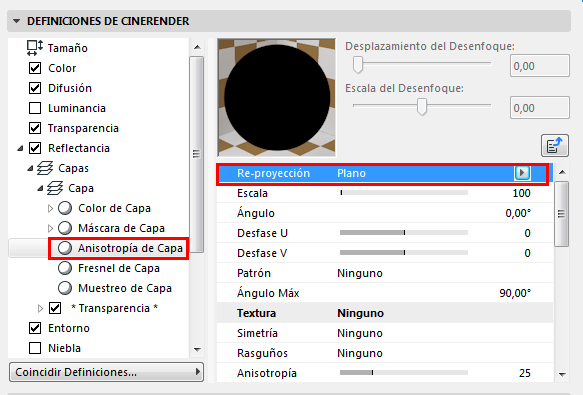Select the Simetría row value Ninguno

360,333
